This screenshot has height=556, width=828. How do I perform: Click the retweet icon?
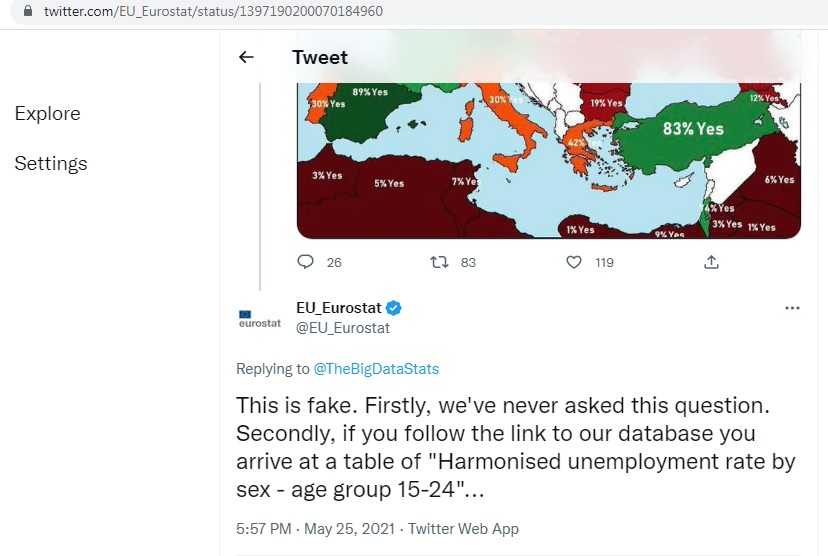pos(438,262)
